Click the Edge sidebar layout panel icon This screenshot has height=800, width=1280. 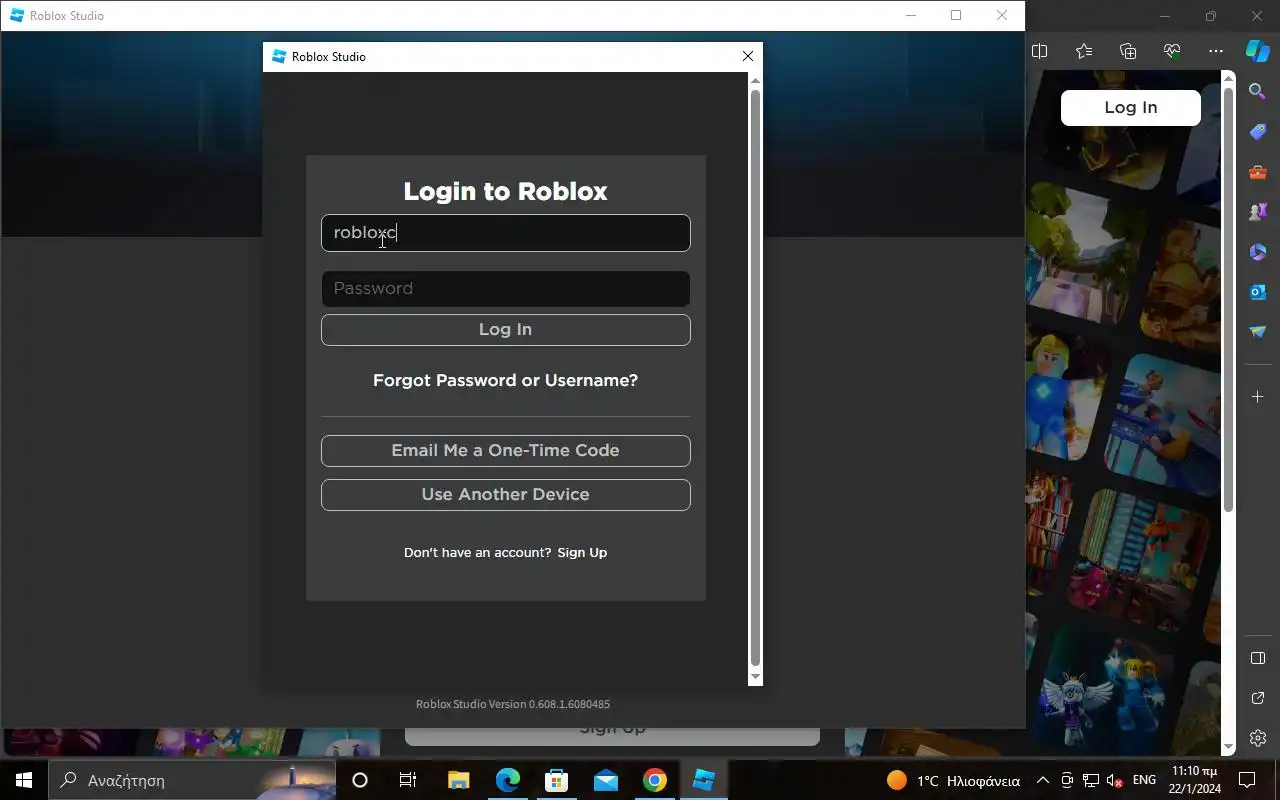point(1258,658)
